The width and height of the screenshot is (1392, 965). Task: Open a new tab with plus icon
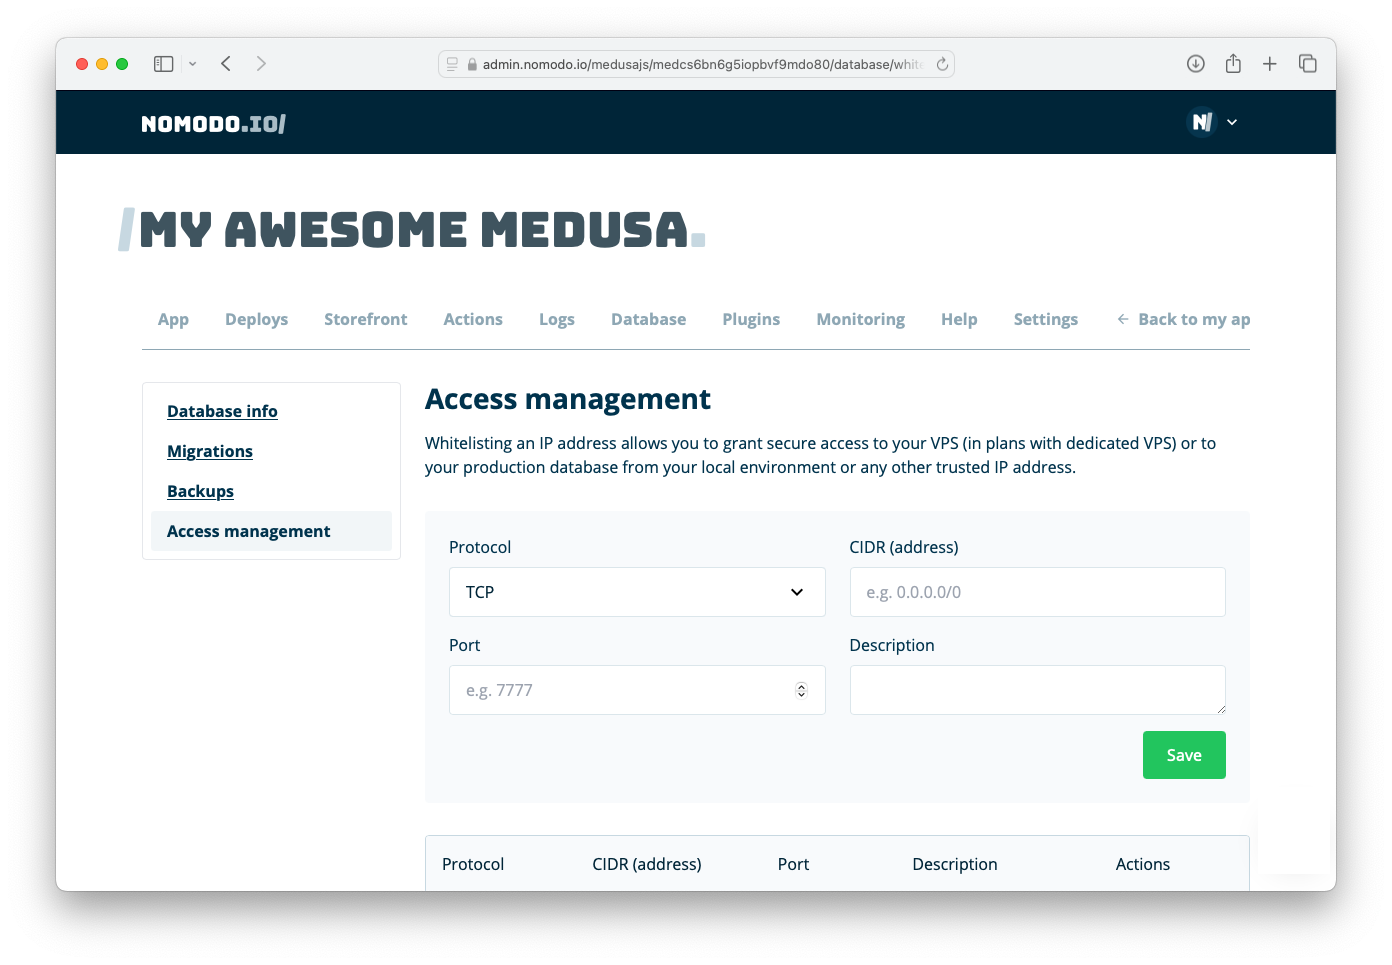click(1270, 64)
